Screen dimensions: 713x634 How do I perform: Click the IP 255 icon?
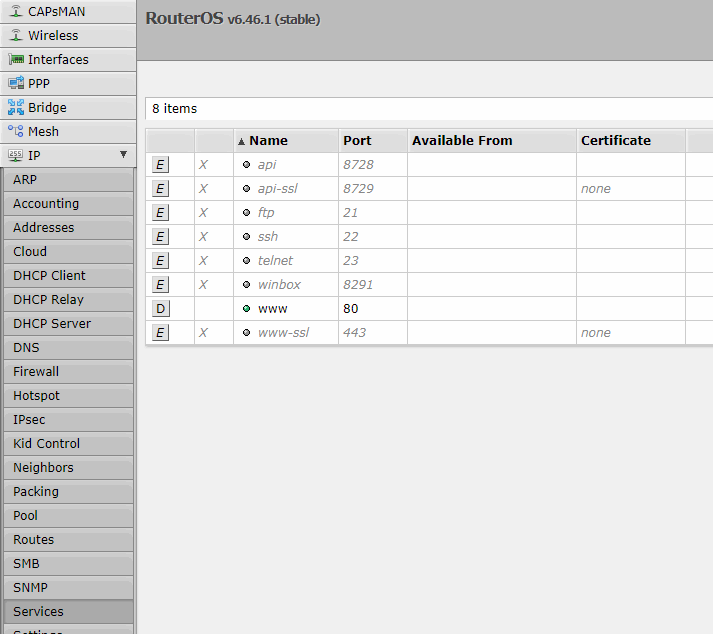tap(16, 156)
